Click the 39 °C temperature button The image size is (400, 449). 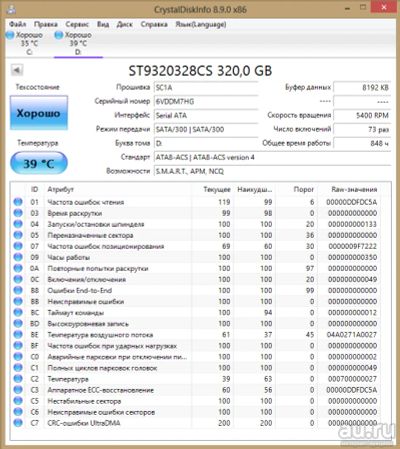(x=39, y=163)
